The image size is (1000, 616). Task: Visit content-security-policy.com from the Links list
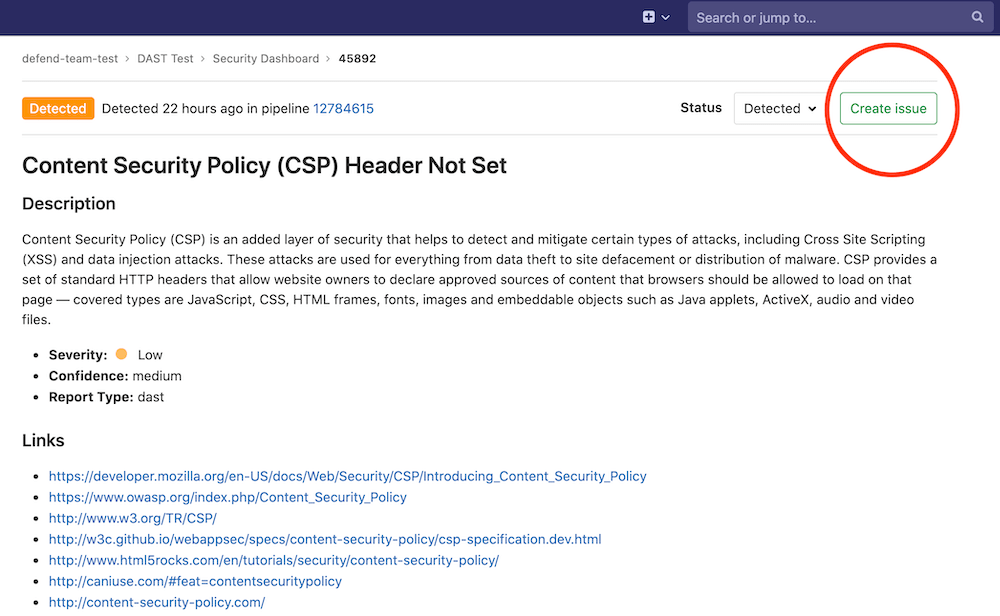157,602
